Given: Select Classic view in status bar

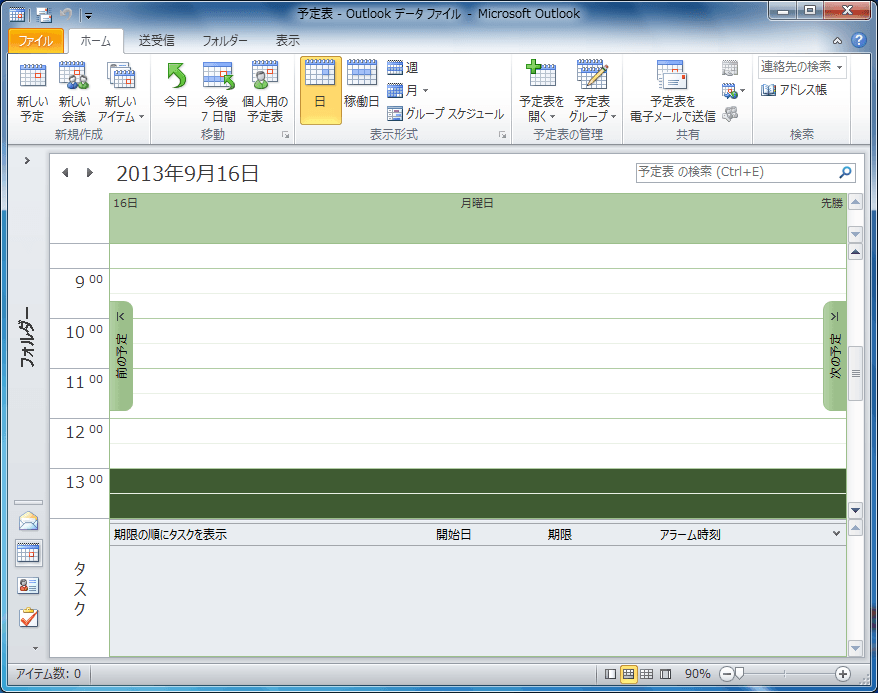Looking at the screenshot, I should (x=665, y=674).
